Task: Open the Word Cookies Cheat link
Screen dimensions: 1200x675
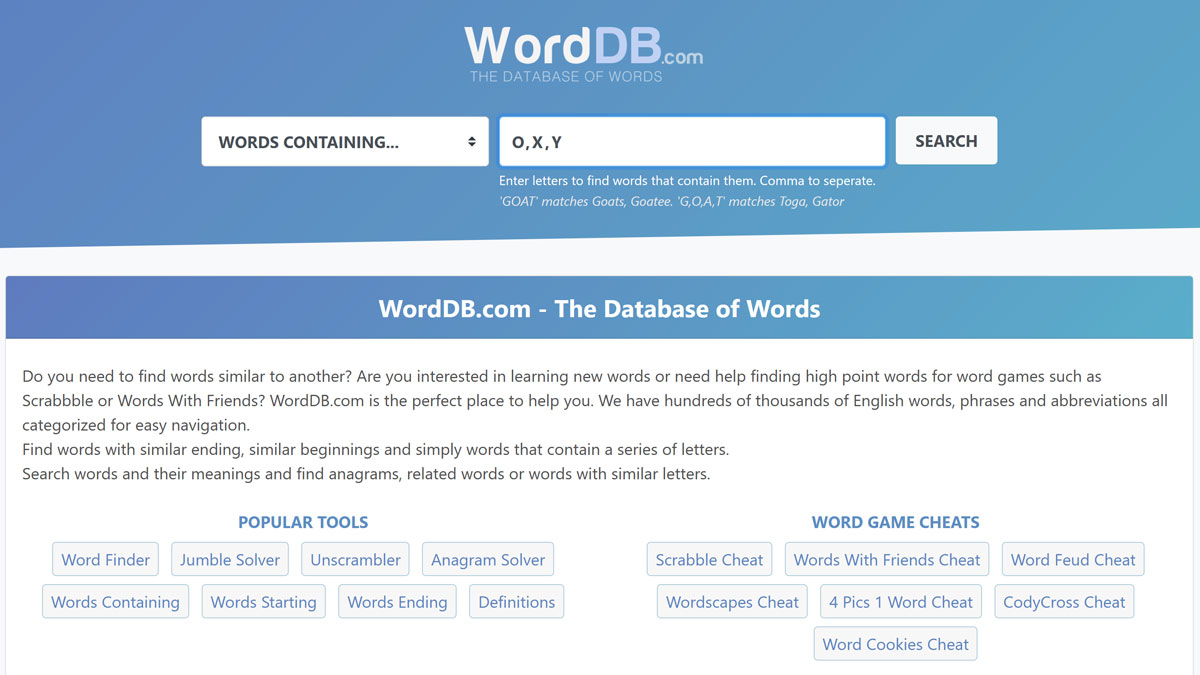Action: point(895,644)
